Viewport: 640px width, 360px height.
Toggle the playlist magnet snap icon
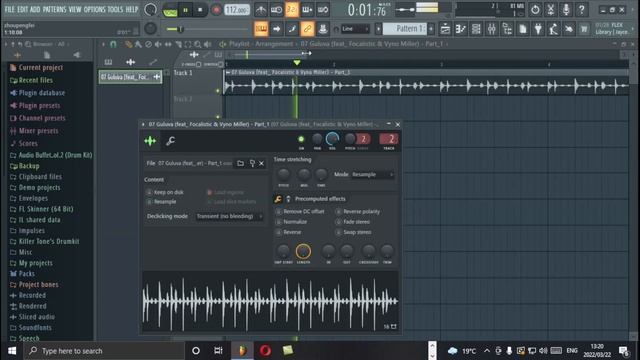(x=113, y=44)
